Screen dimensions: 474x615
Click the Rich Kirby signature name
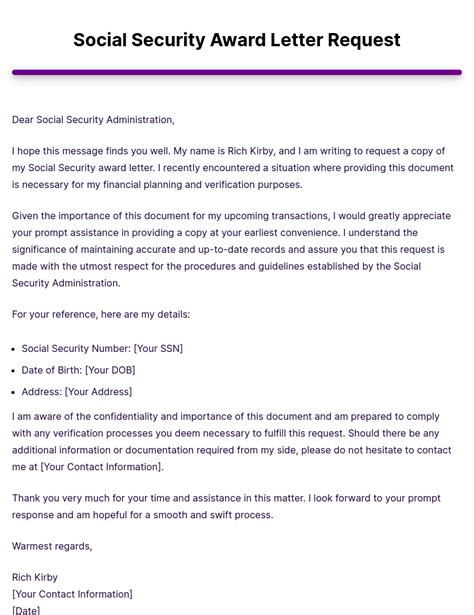tap(35, 577)
